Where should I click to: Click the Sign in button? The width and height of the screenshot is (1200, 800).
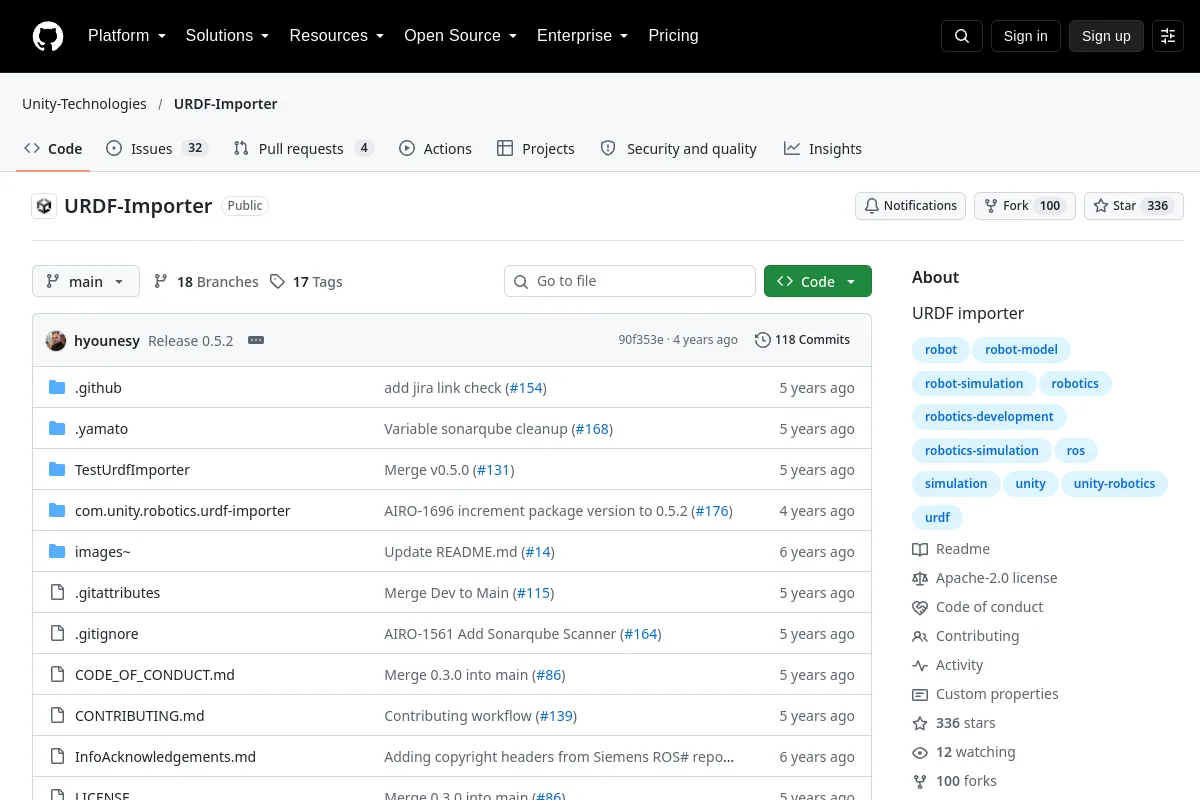point(1025,36)
